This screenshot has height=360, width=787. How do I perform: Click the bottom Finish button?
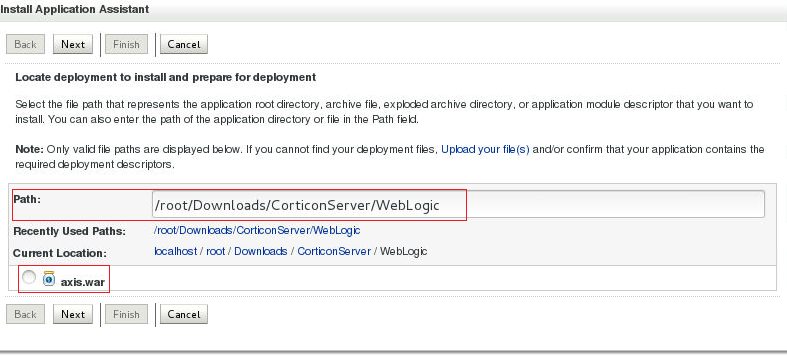pyautogui.click(x=126, y=314)
